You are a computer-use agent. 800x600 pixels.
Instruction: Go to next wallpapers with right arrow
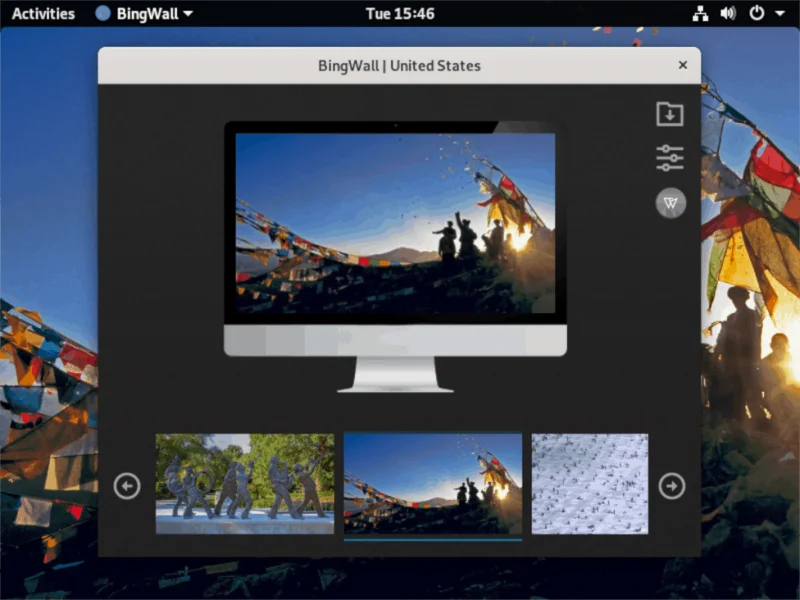[x=671, y=486]
